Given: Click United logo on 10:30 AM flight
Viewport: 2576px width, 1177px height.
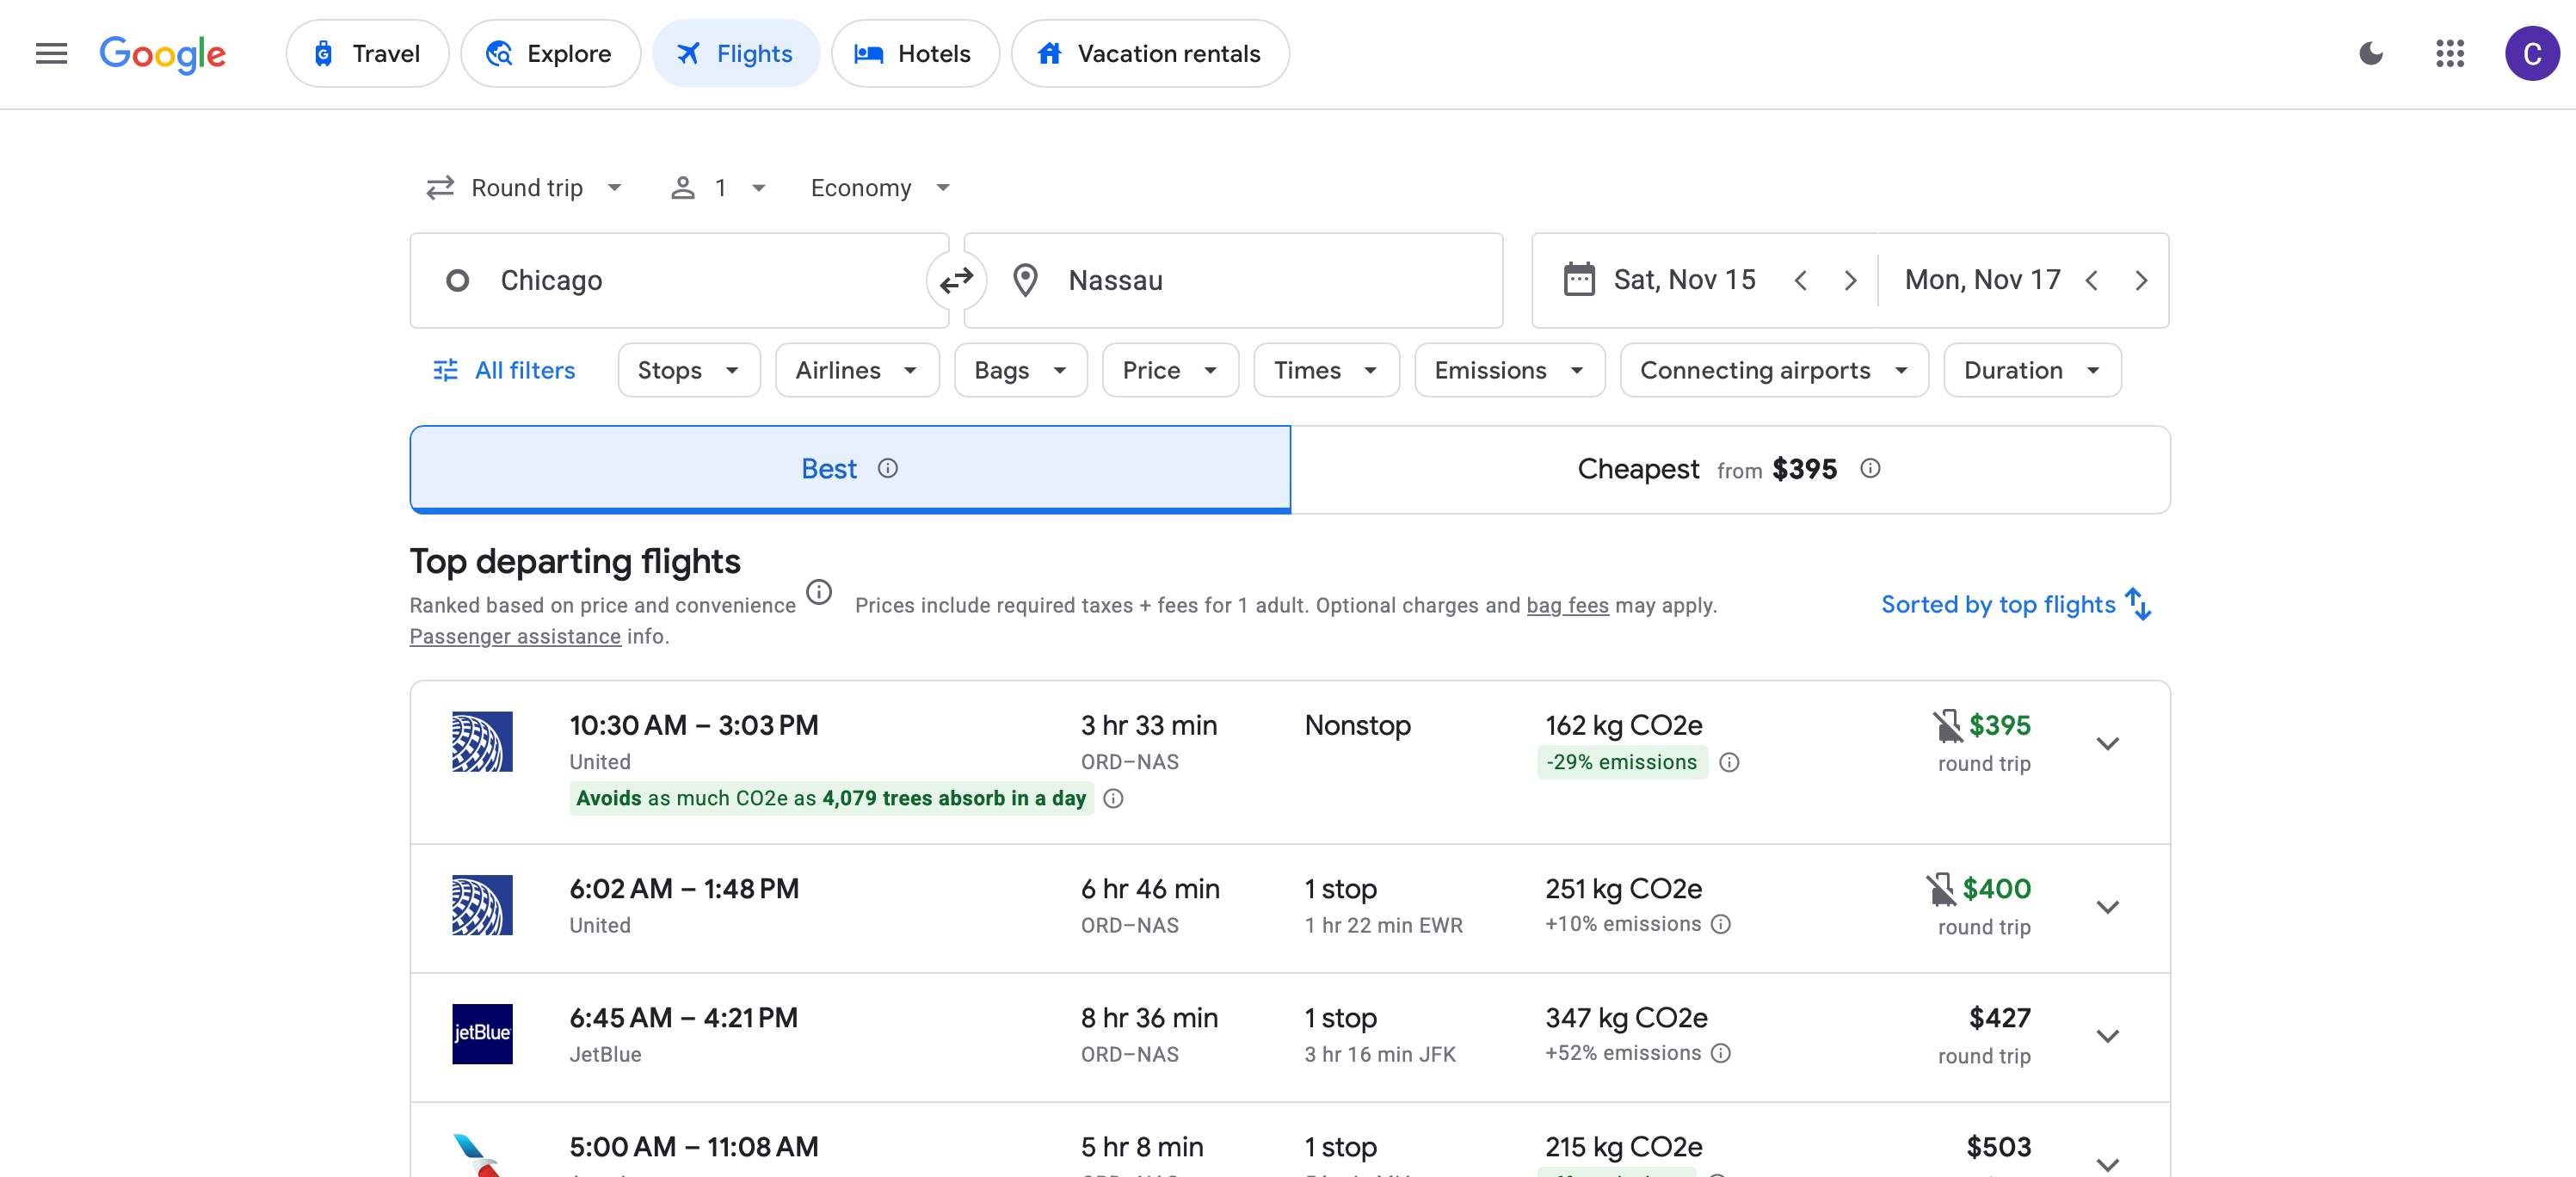Looking at the screenshot, I should (482, 742).
